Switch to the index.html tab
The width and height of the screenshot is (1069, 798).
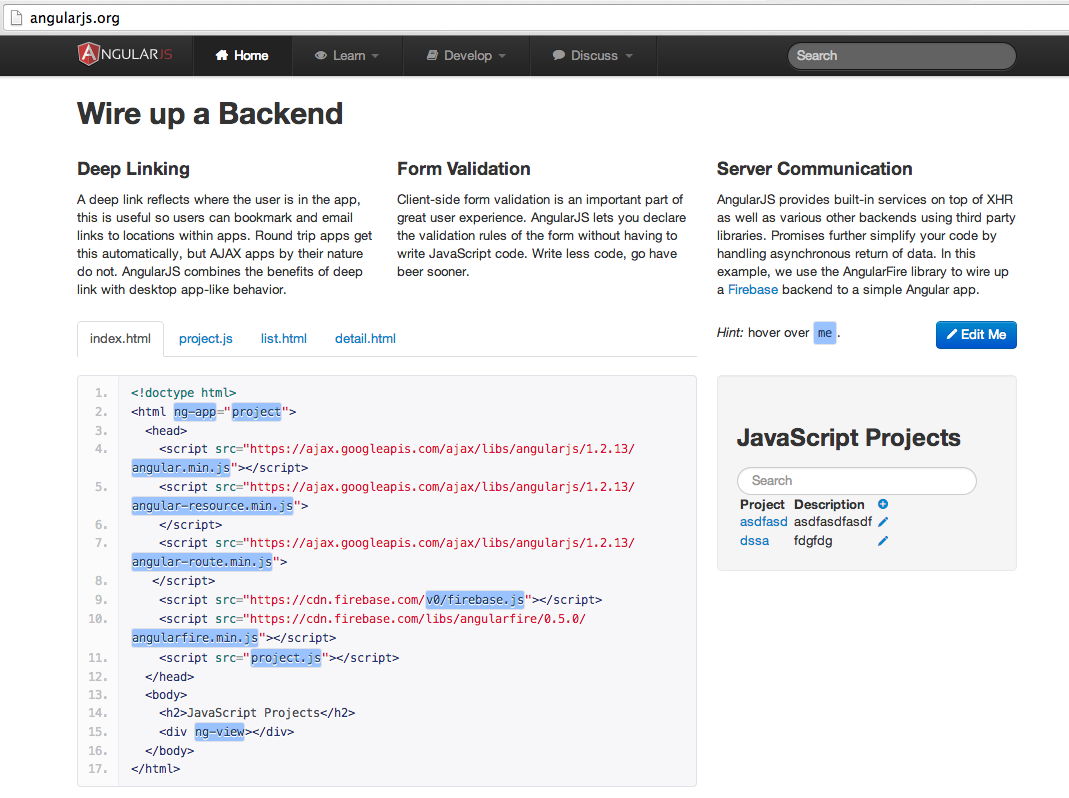[x=120, y=338]
